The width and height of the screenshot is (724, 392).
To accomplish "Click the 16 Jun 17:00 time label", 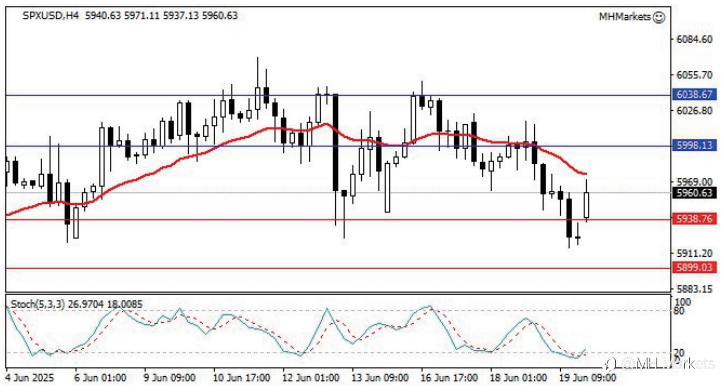I will tap(449, 378).
